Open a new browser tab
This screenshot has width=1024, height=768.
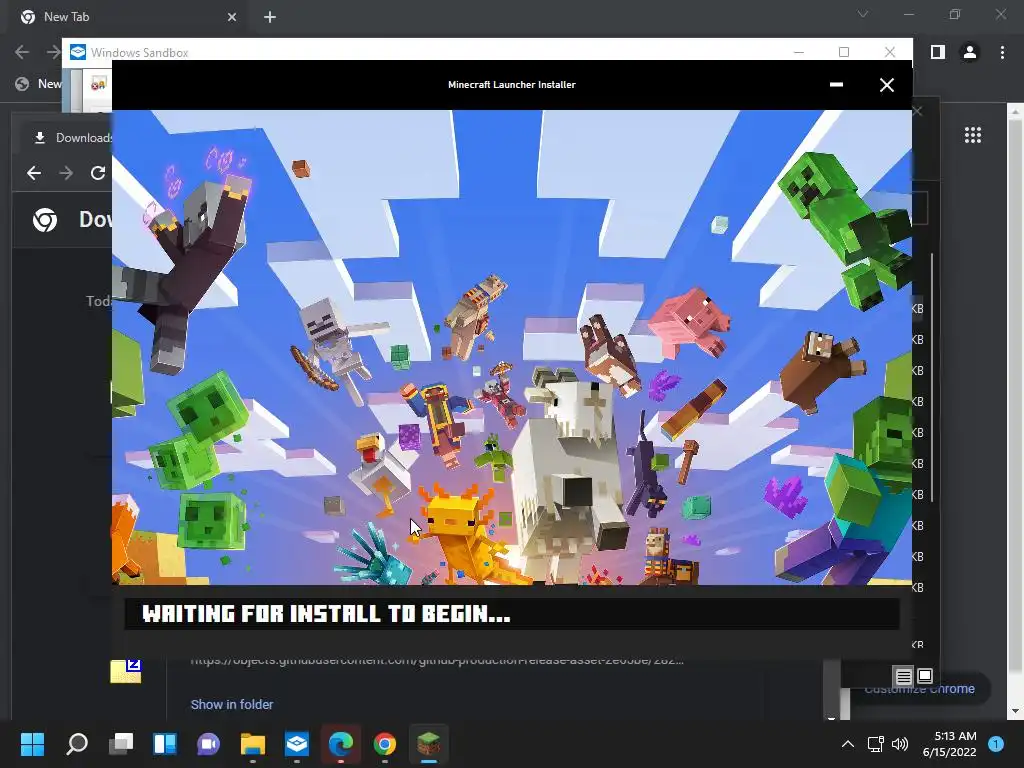[x=270, y=17]
